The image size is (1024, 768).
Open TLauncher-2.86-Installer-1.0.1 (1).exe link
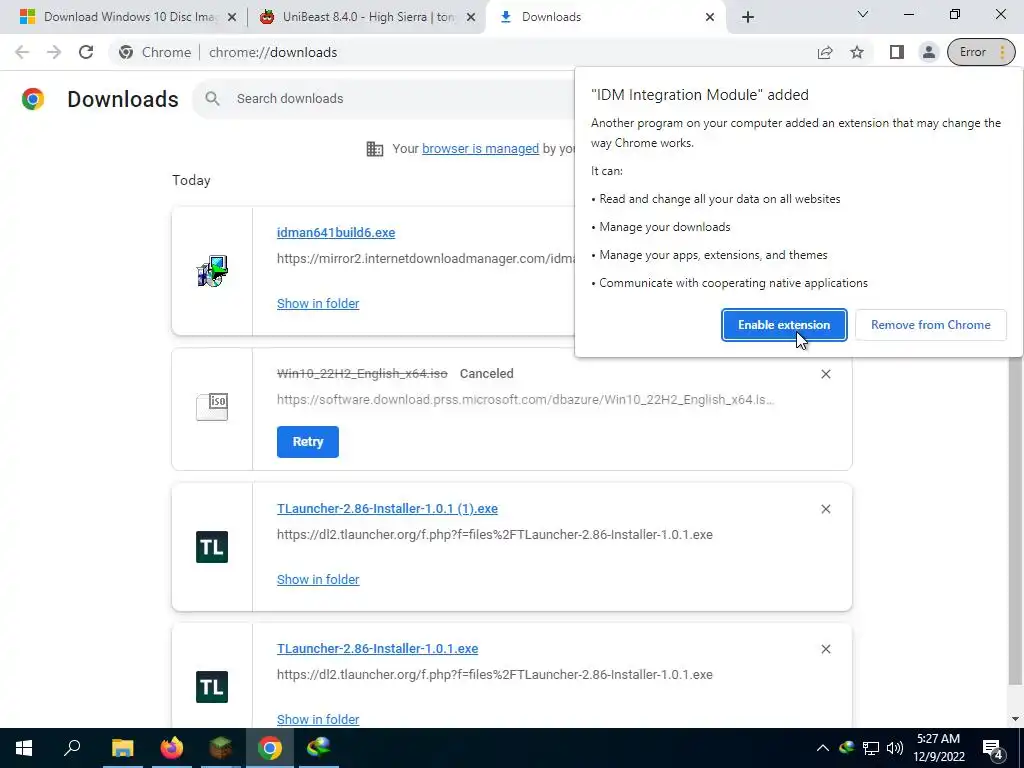(387, 509)
